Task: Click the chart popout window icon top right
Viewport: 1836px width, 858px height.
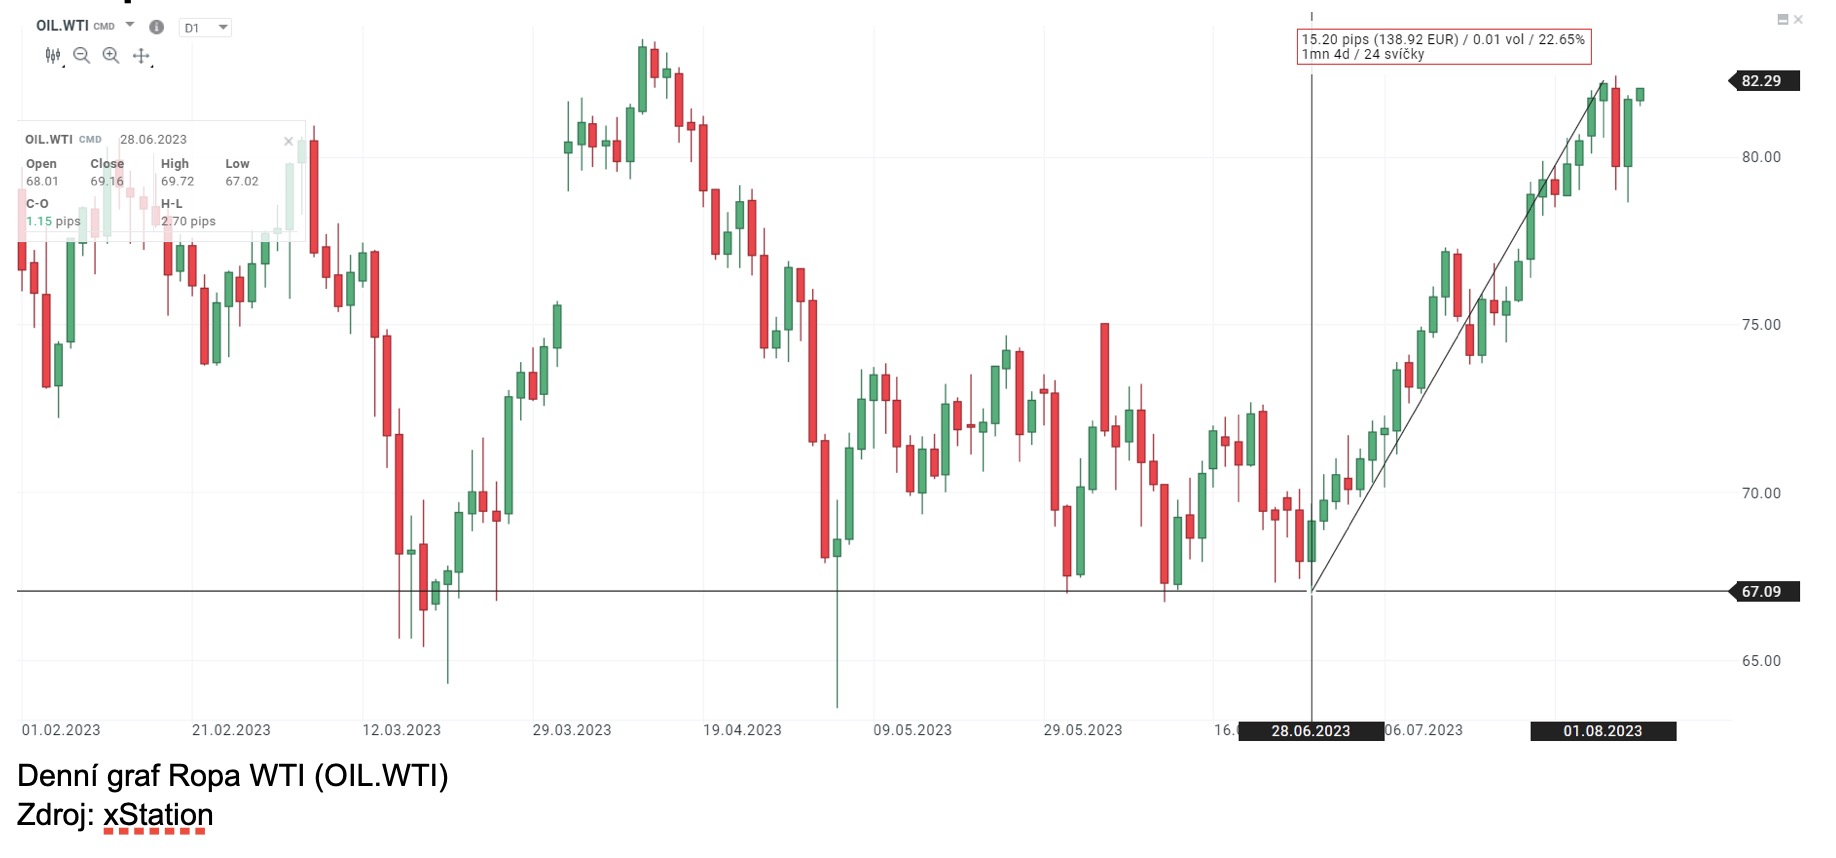Action: tap(1783, 19)
